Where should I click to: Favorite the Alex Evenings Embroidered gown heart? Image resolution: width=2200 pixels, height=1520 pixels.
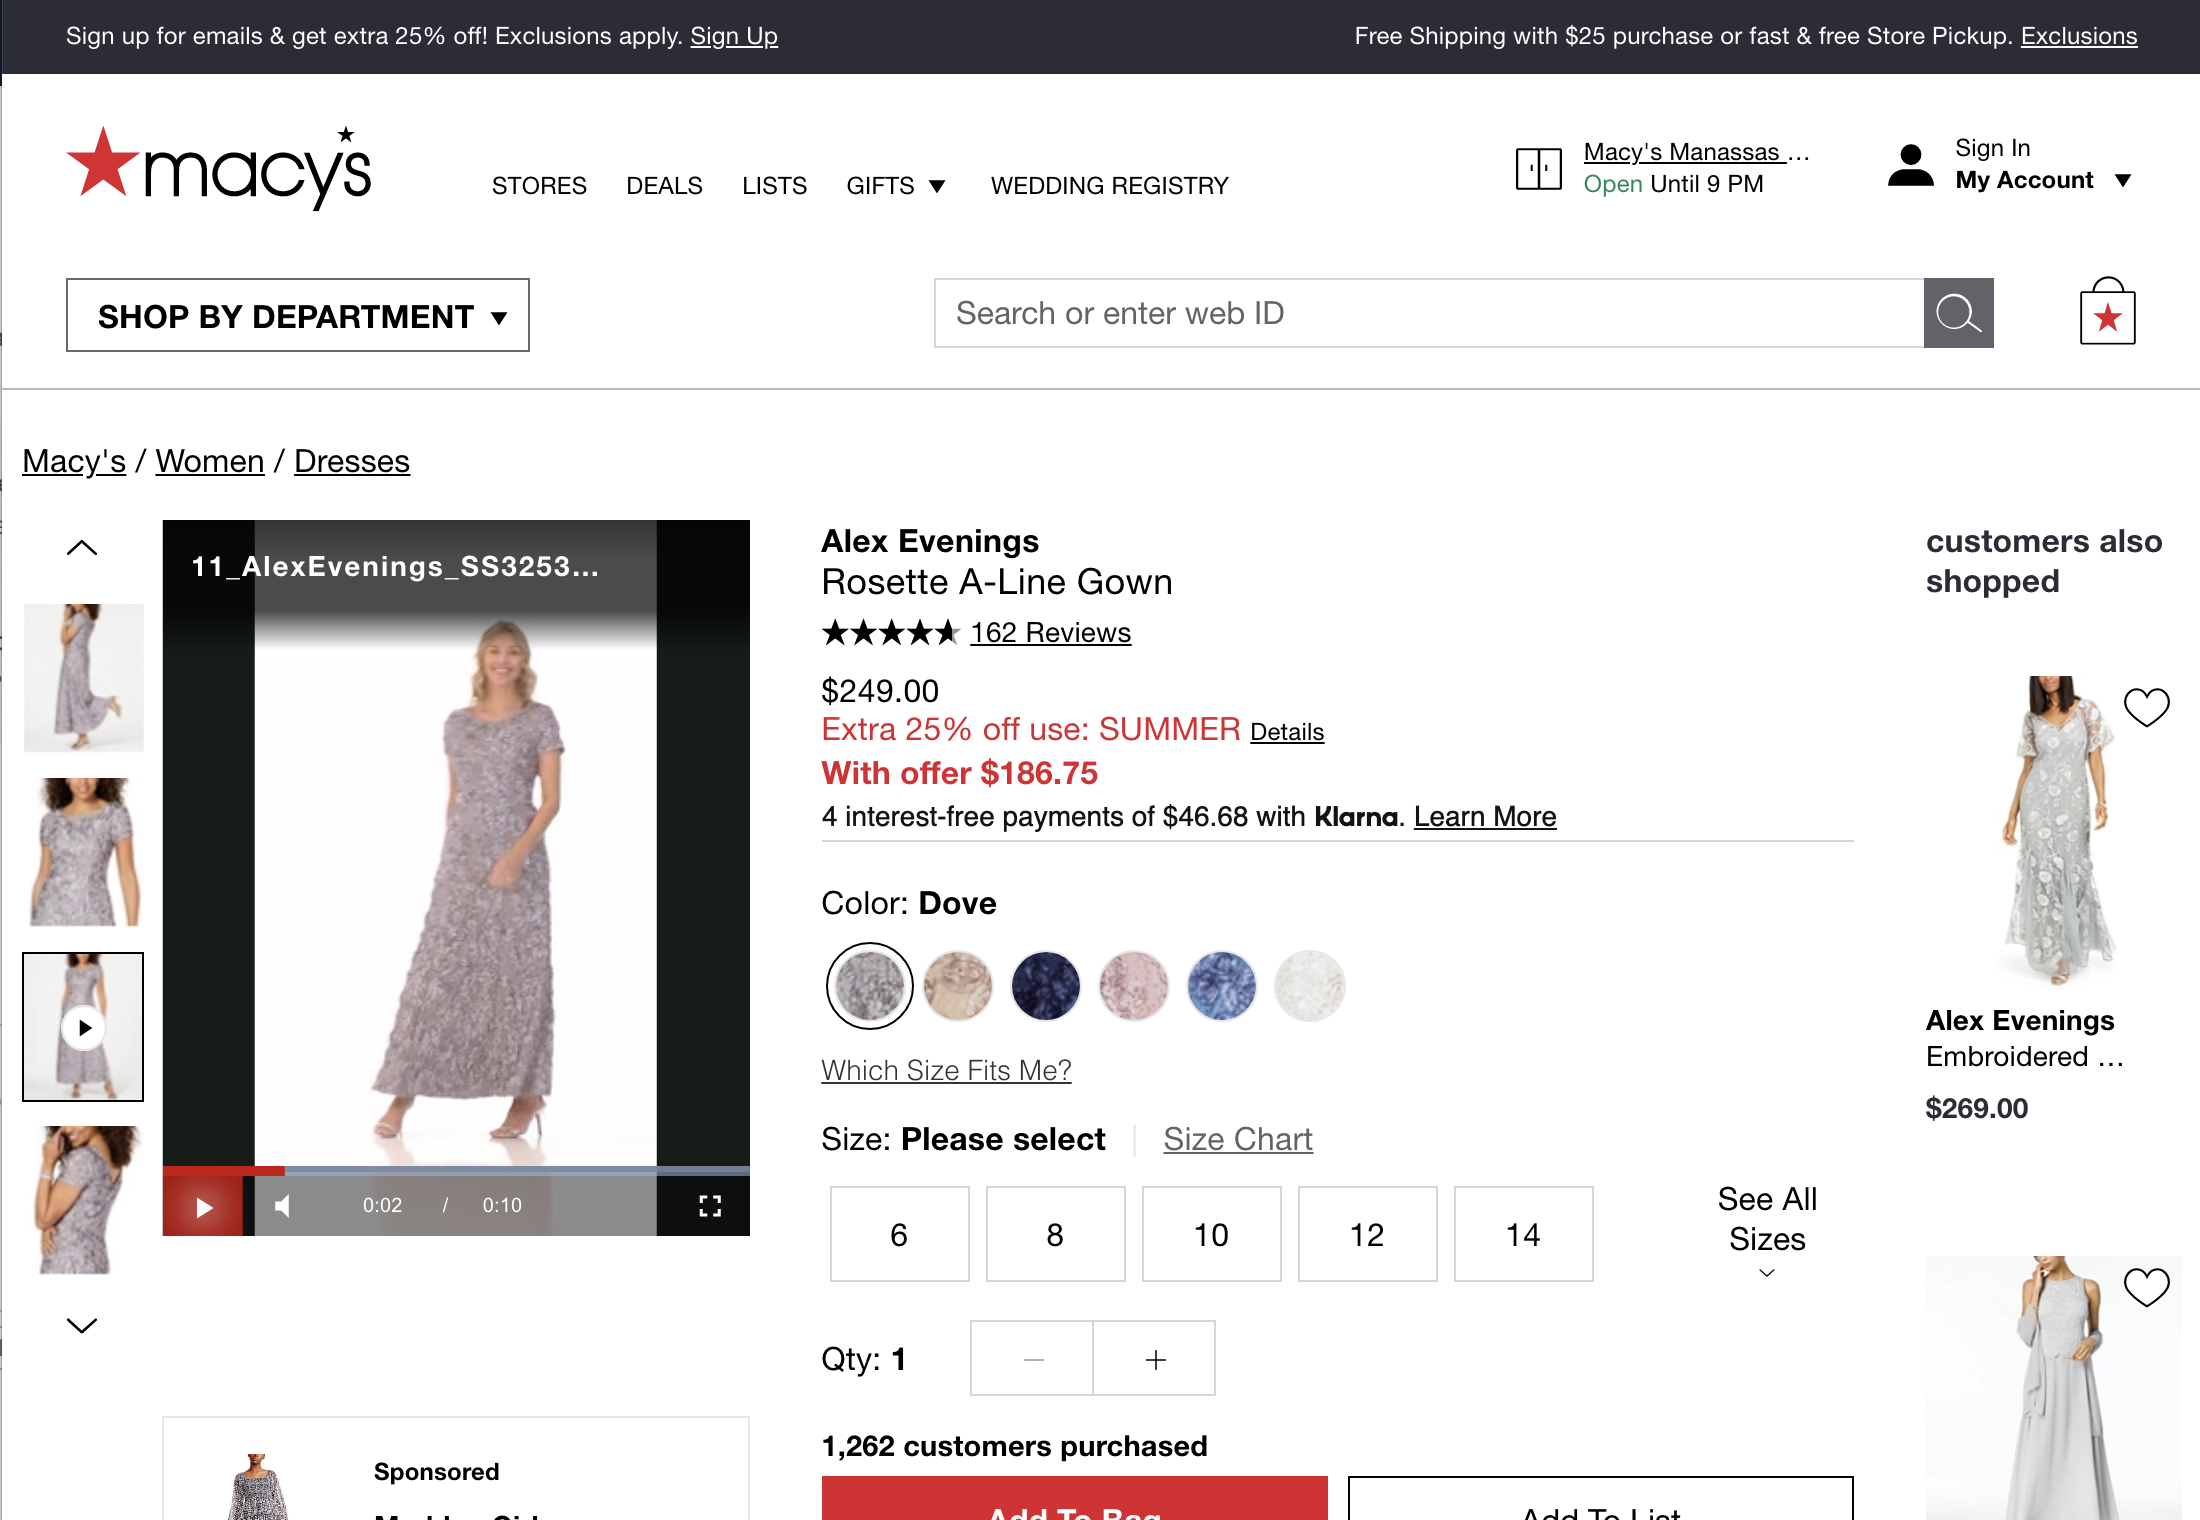coord(2146,707)
